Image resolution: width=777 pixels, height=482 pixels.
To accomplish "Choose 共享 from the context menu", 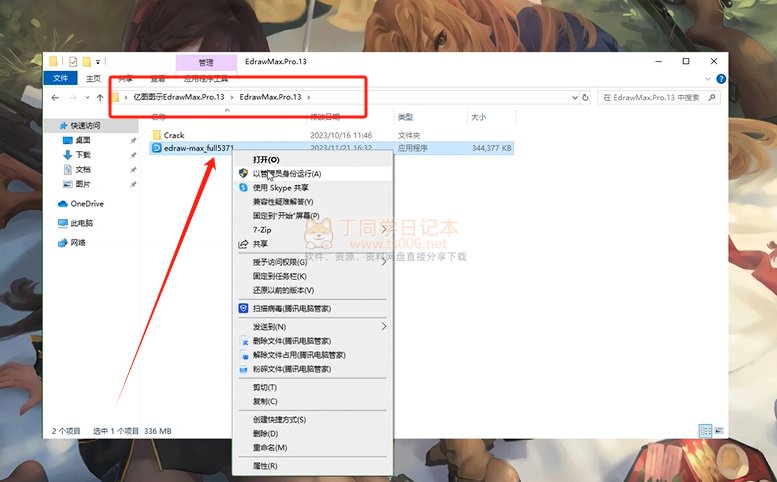I will [313, 244].
